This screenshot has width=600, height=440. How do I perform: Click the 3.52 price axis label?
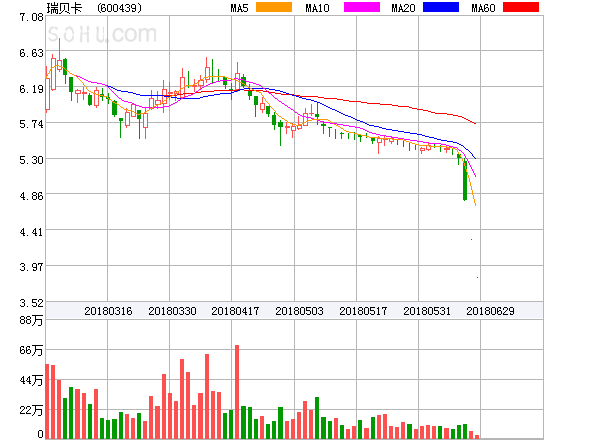(x=31, y=303)
